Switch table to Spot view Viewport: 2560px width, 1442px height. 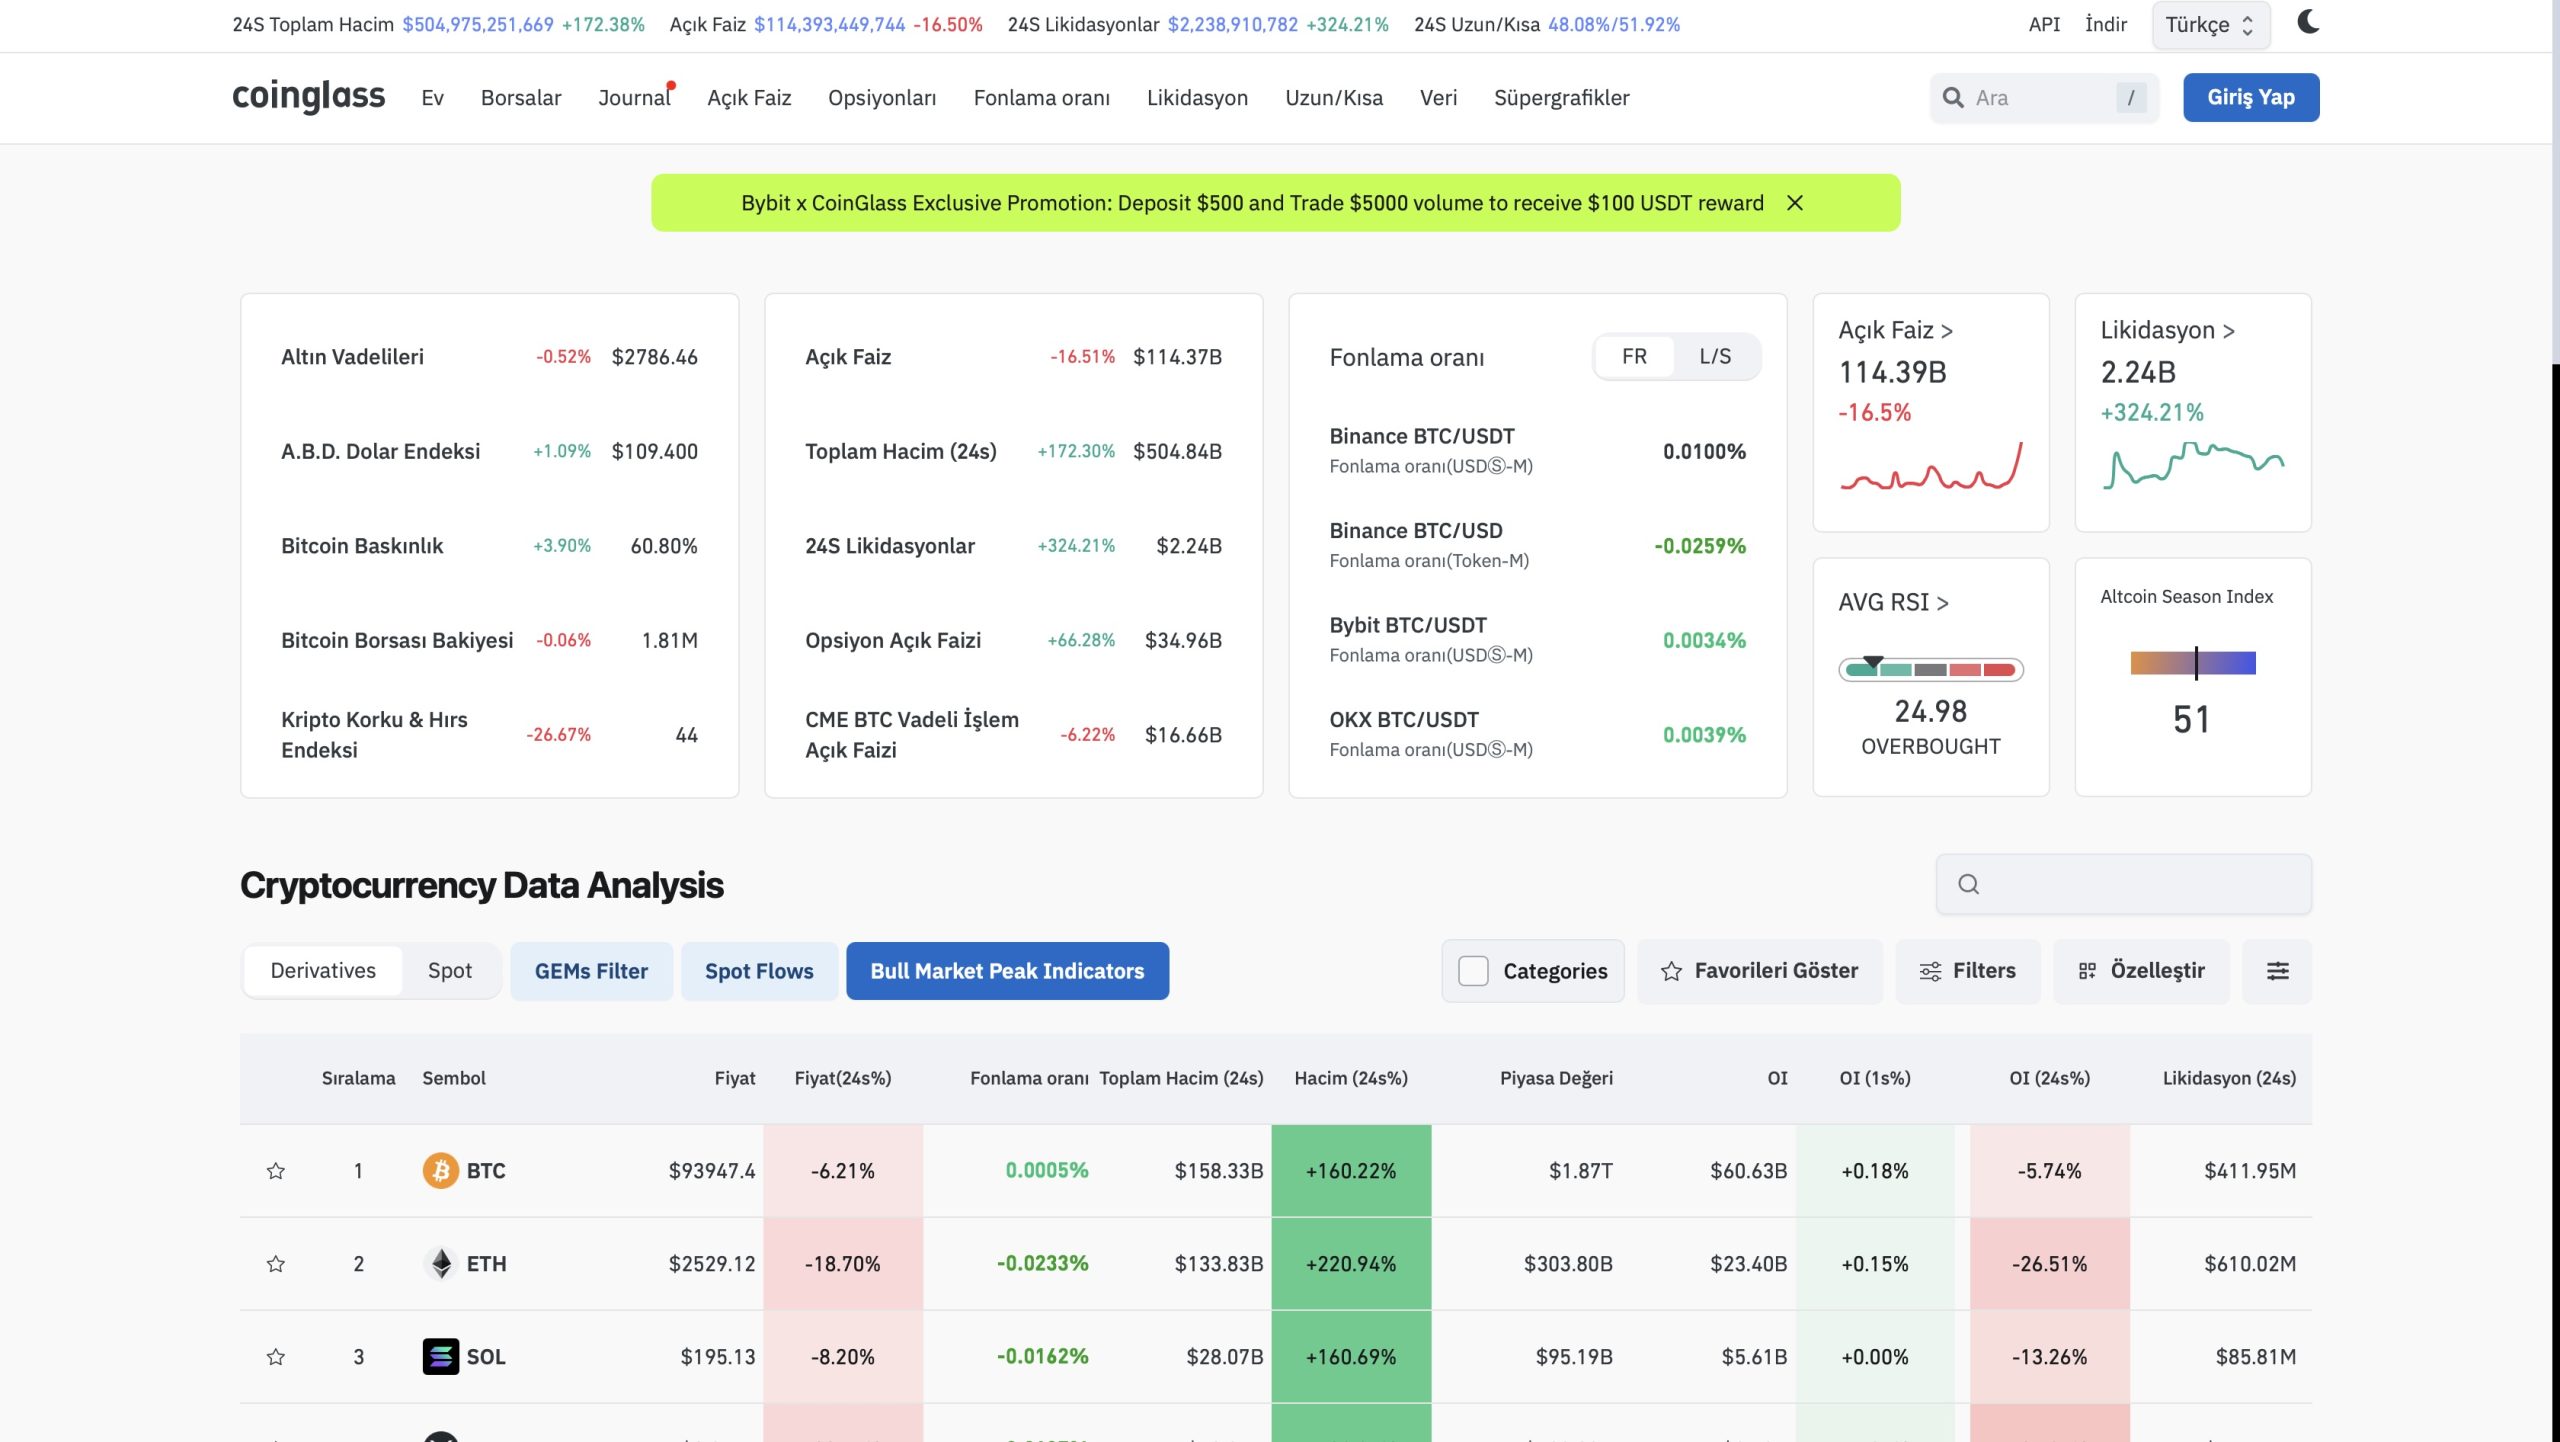tap(450, 971)
